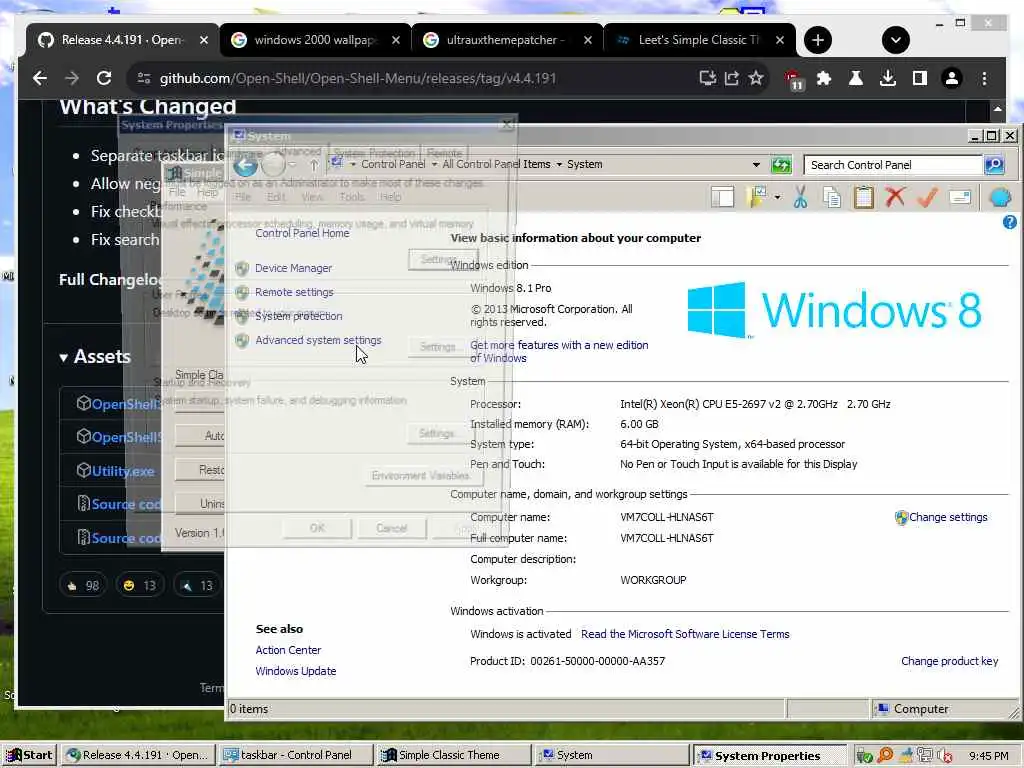
Task: Click install app icon in Chrome address bar
Action: tap(707, 78)
